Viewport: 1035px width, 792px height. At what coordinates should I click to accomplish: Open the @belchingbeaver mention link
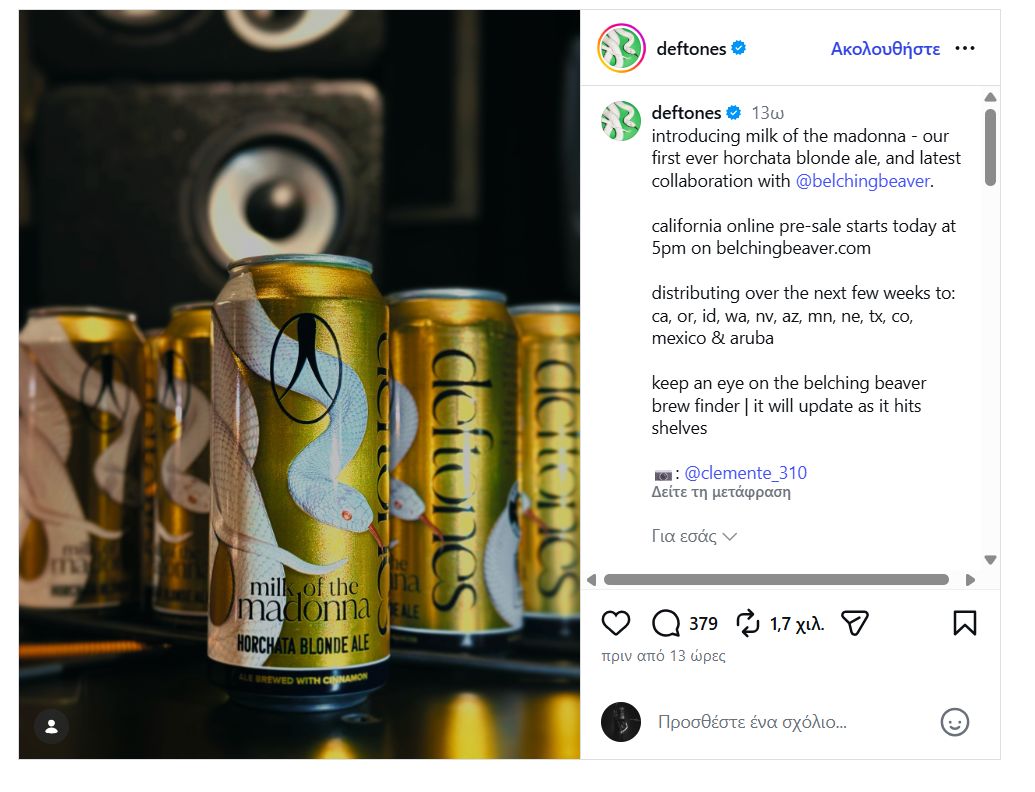[863, 181]
